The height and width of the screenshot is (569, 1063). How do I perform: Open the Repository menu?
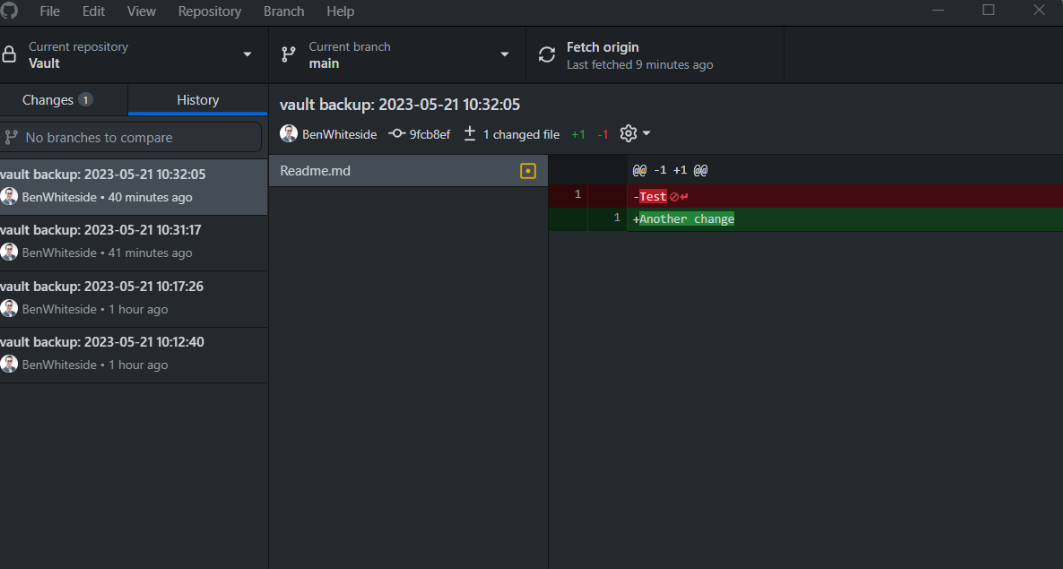coord(209,12)
